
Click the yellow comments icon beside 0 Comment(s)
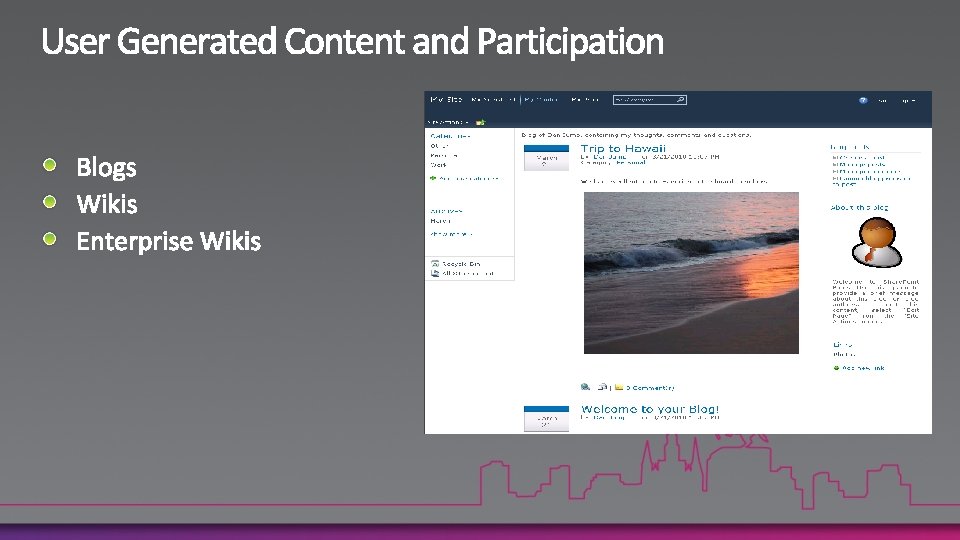click(619, 387)
